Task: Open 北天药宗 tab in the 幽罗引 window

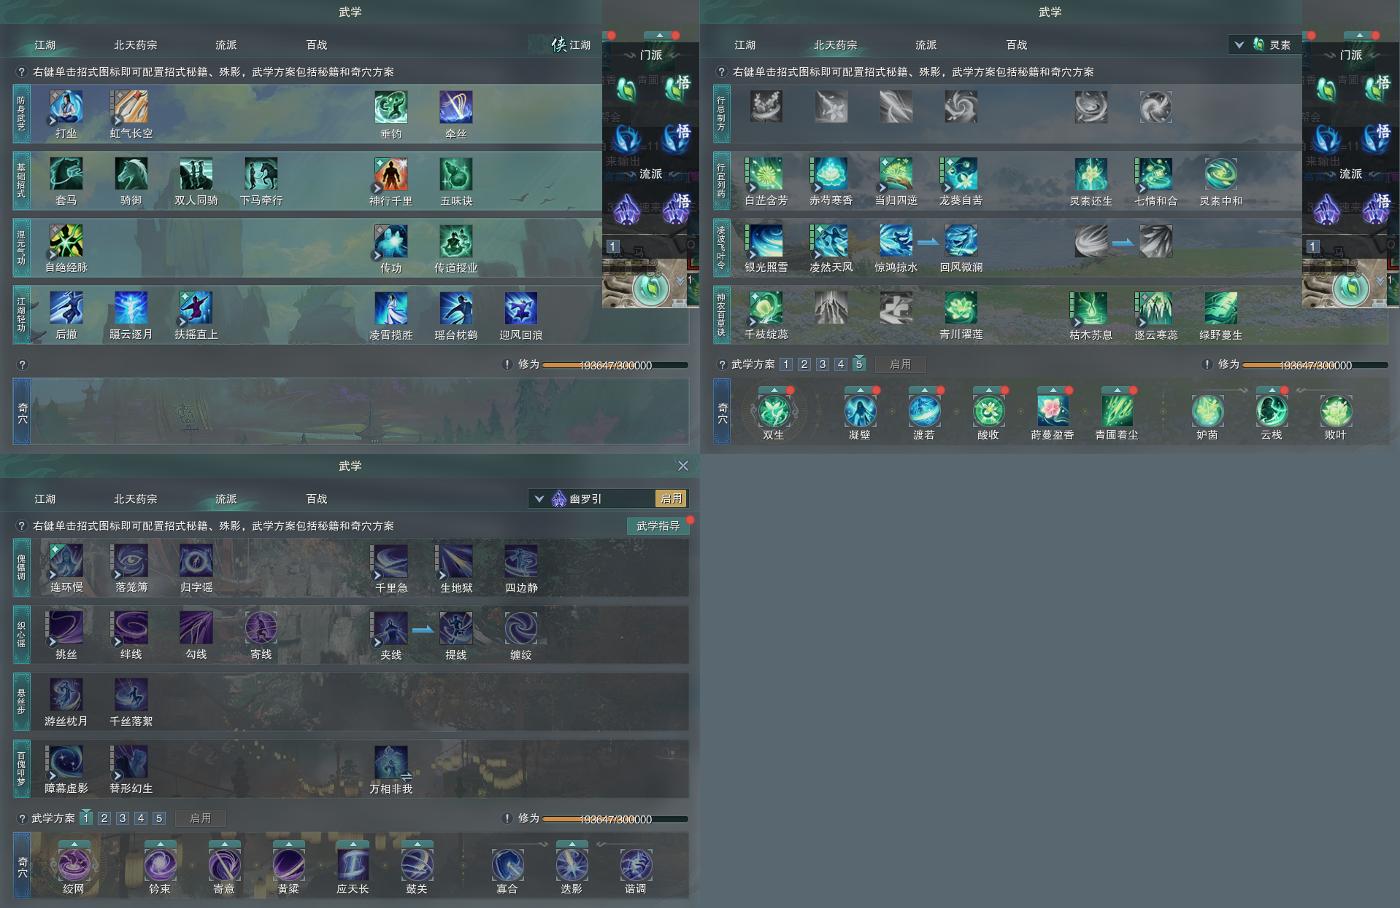Action: (135, 498)
